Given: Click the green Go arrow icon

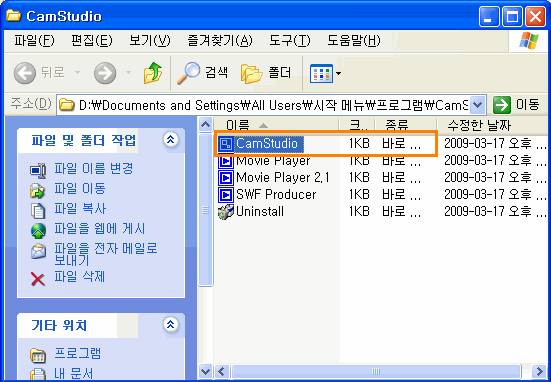Looking at the screenshot, I should tap(502, 105).
